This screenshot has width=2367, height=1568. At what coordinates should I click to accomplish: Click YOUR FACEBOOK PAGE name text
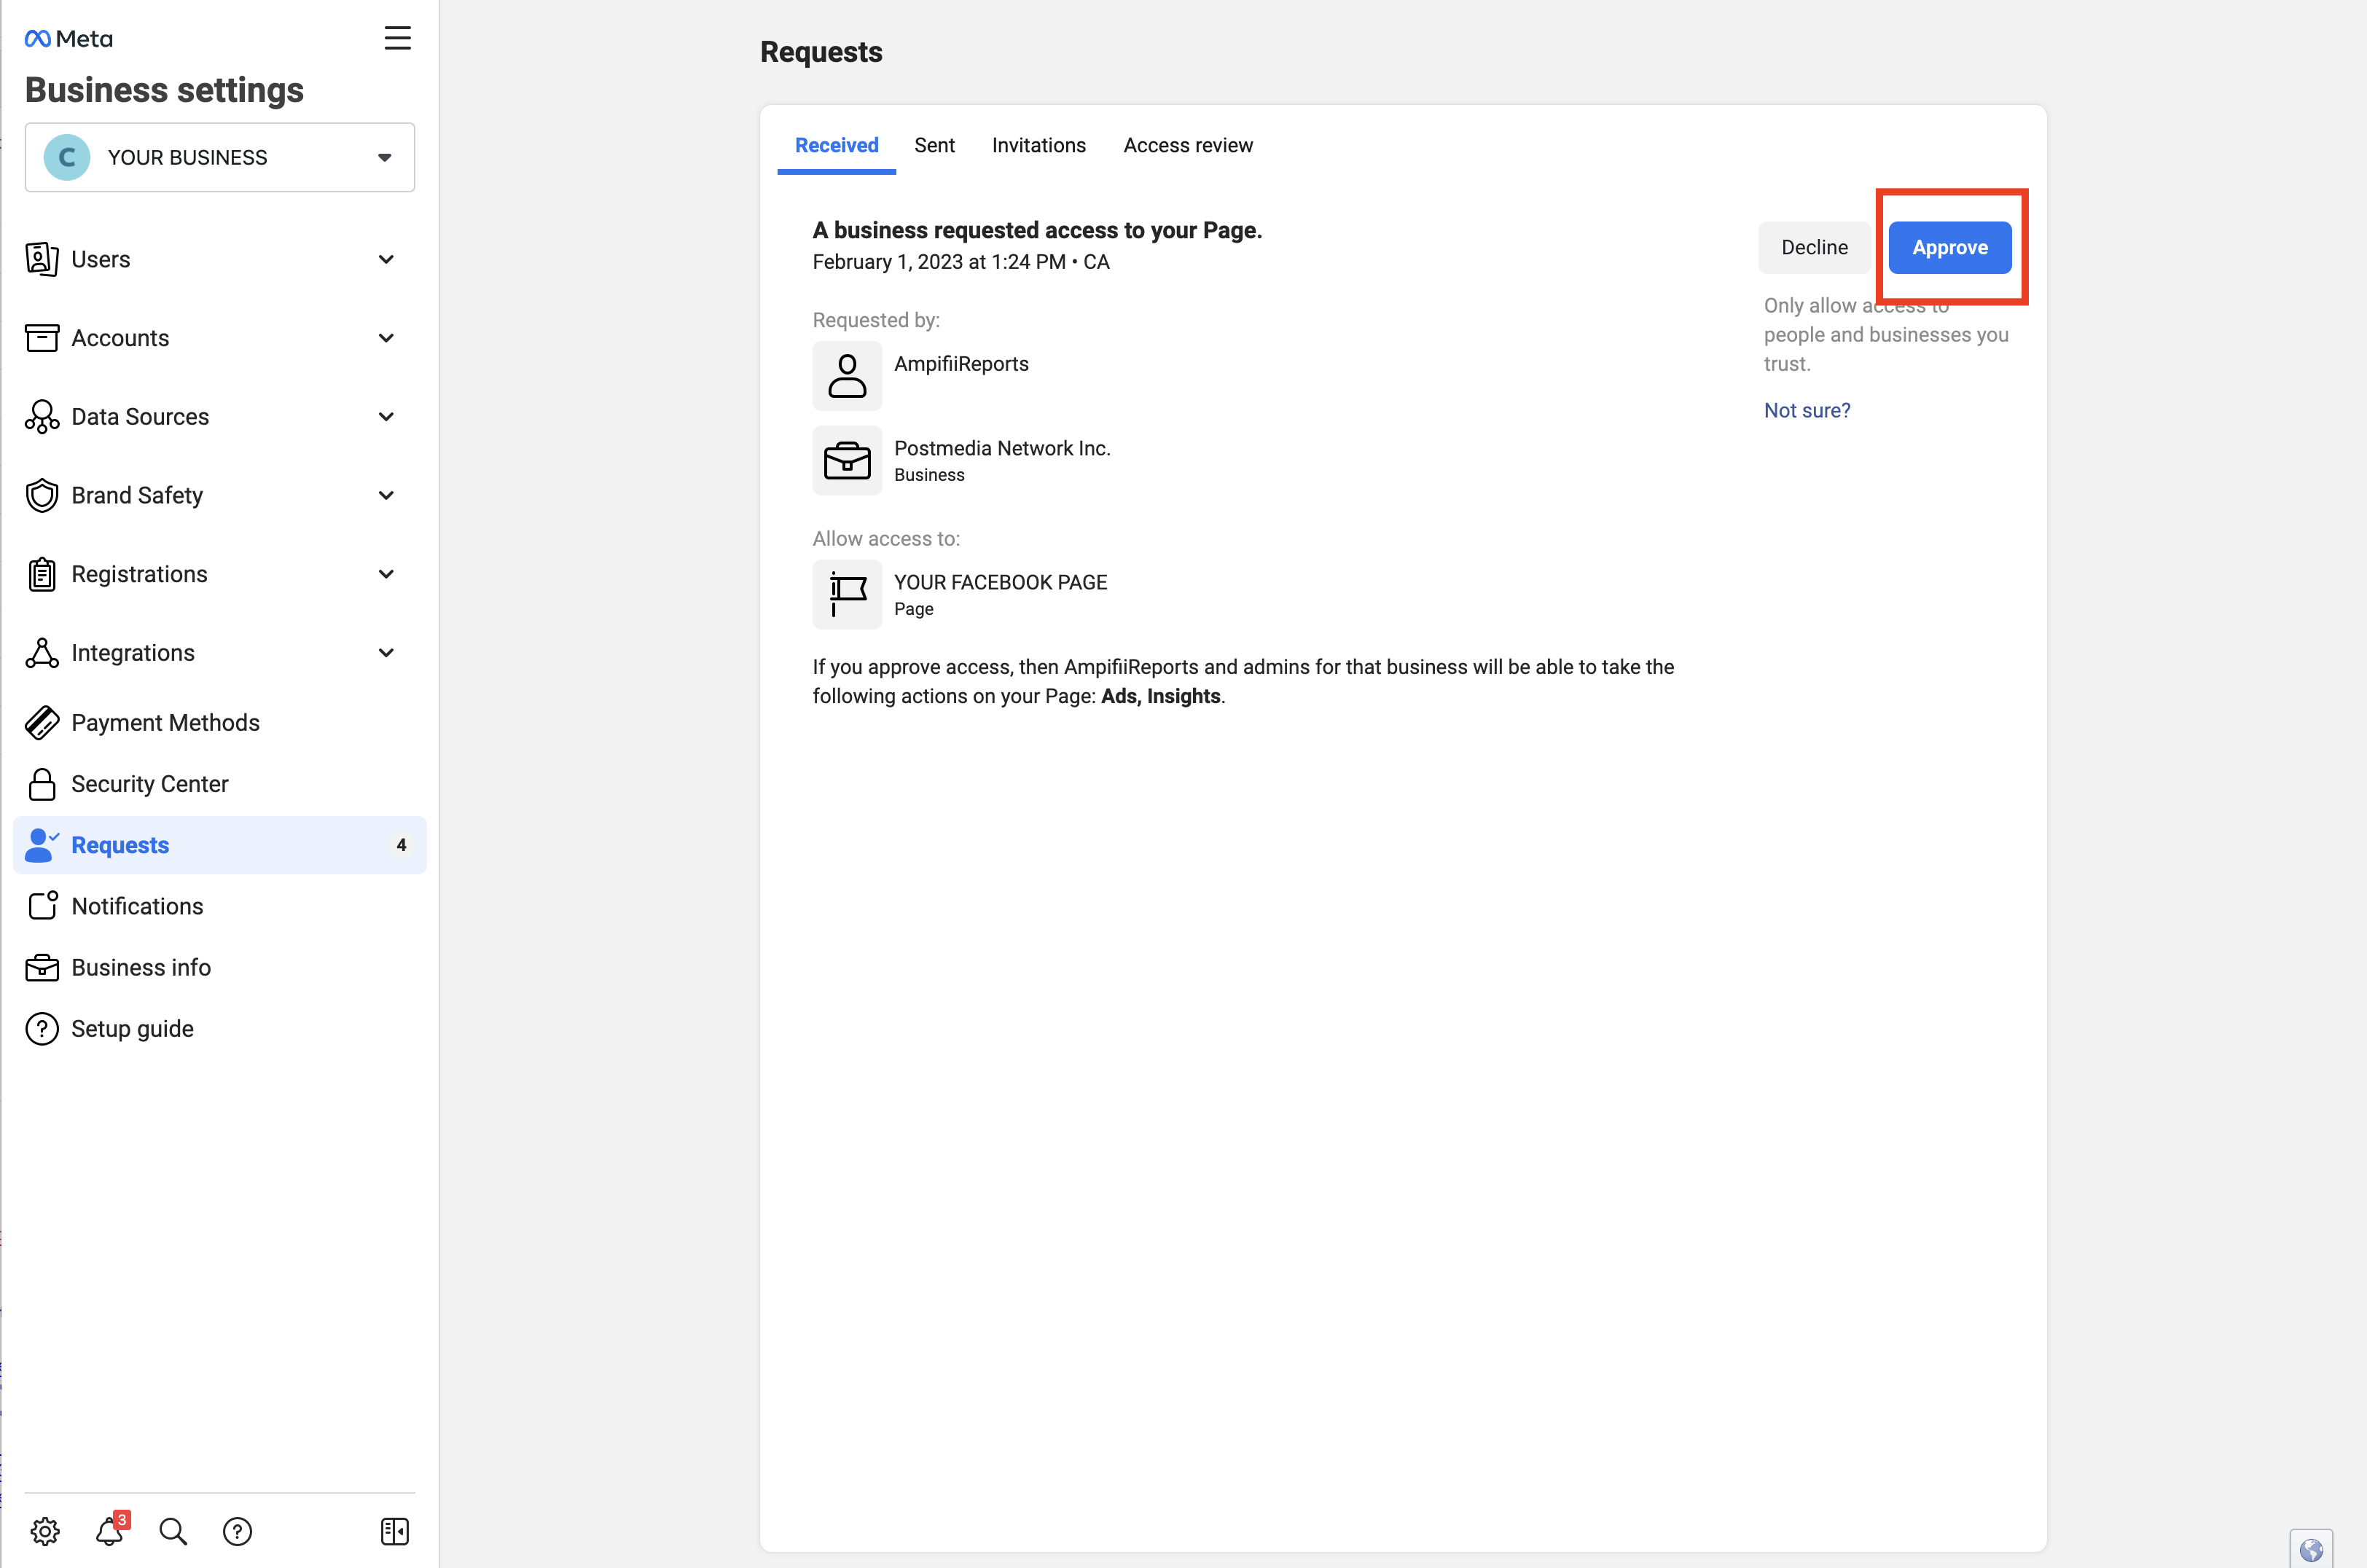click(x=1000, y=582)
